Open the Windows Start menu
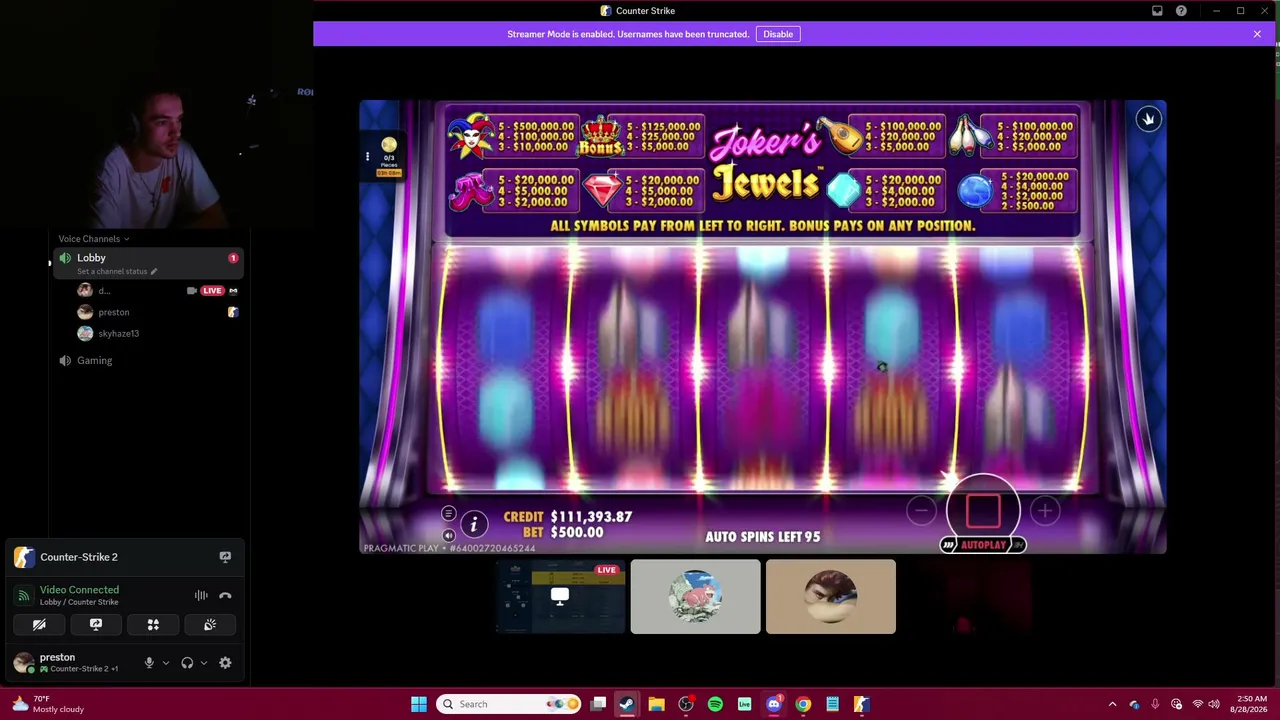Image resolution: width=1280 pixels, height=720 pixels. pos(419,704)
